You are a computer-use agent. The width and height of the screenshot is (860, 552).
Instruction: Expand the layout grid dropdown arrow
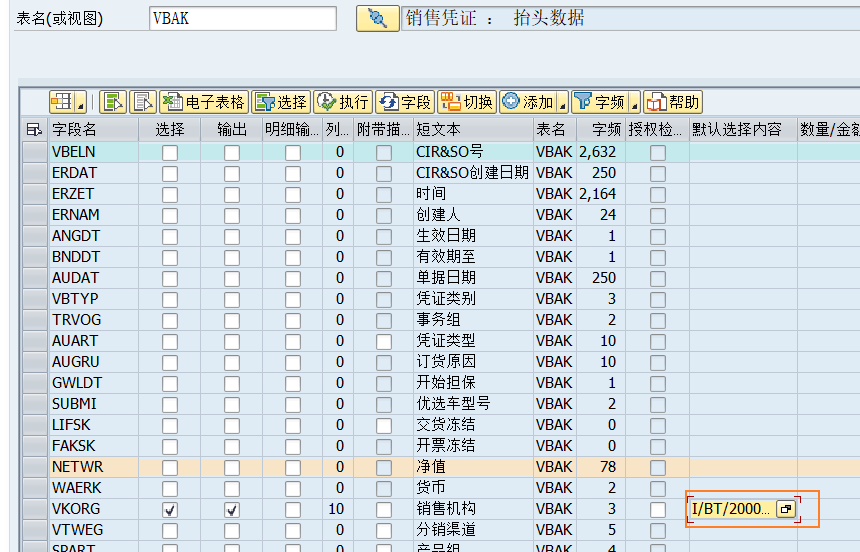81,102
